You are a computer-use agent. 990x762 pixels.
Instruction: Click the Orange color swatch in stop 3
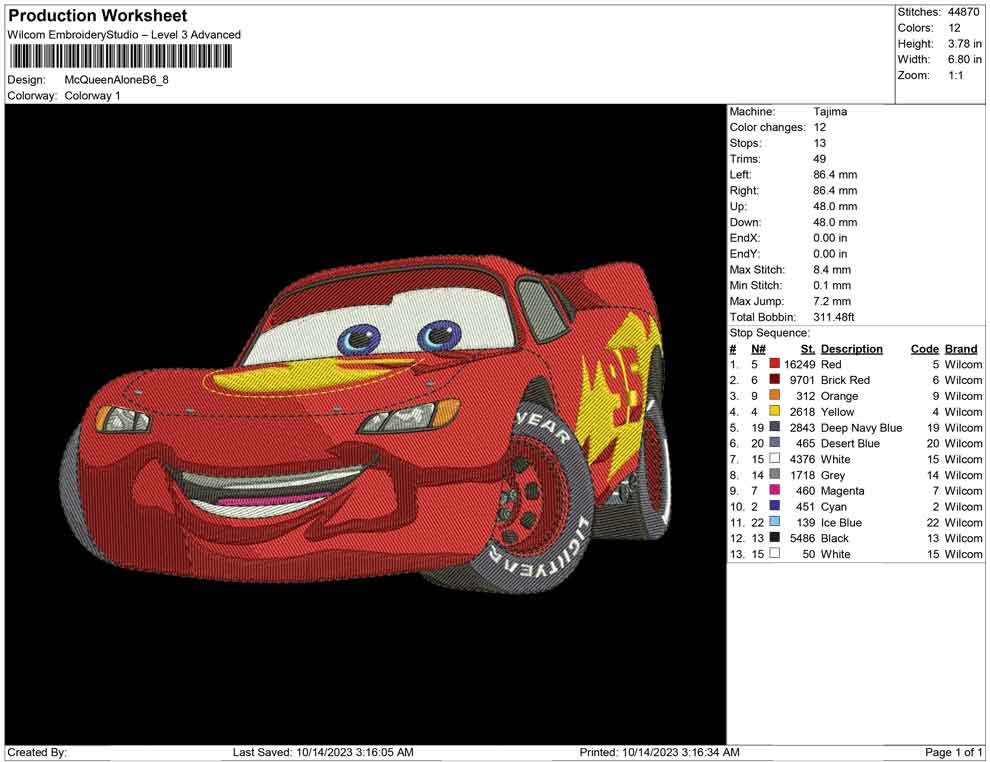775,395
